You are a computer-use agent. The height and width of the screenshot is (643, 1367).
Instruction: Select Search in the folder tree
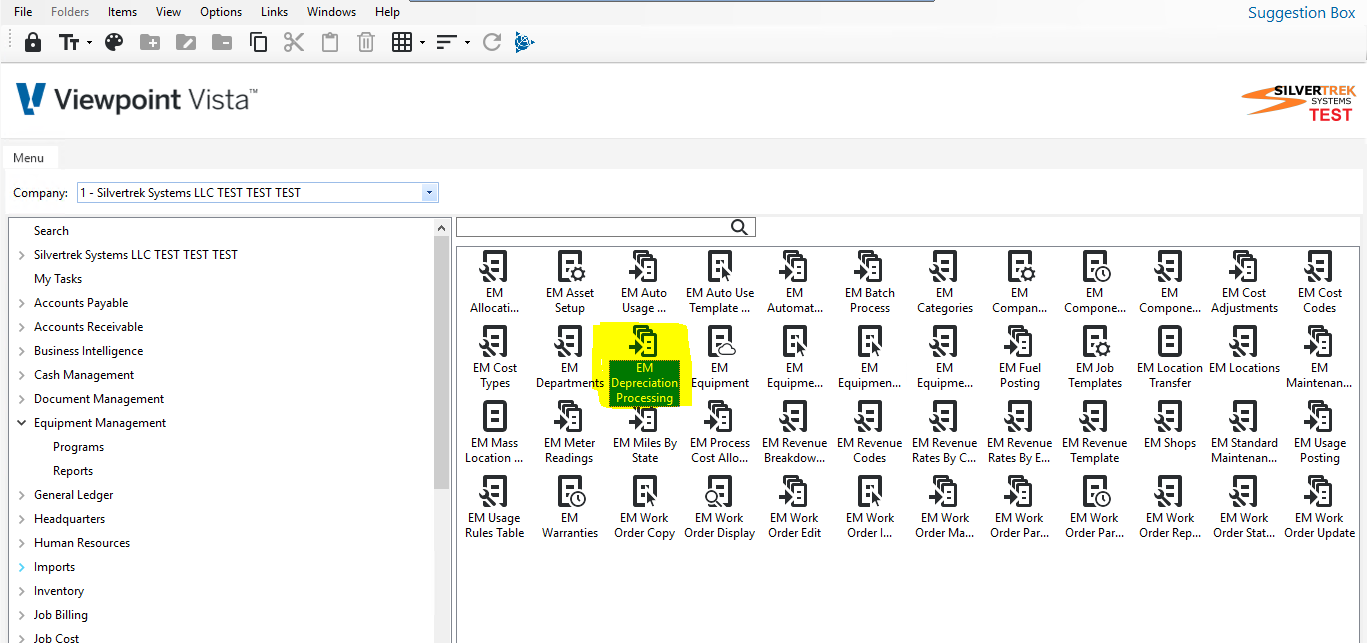pyautogui.click(x=51, y=231)
